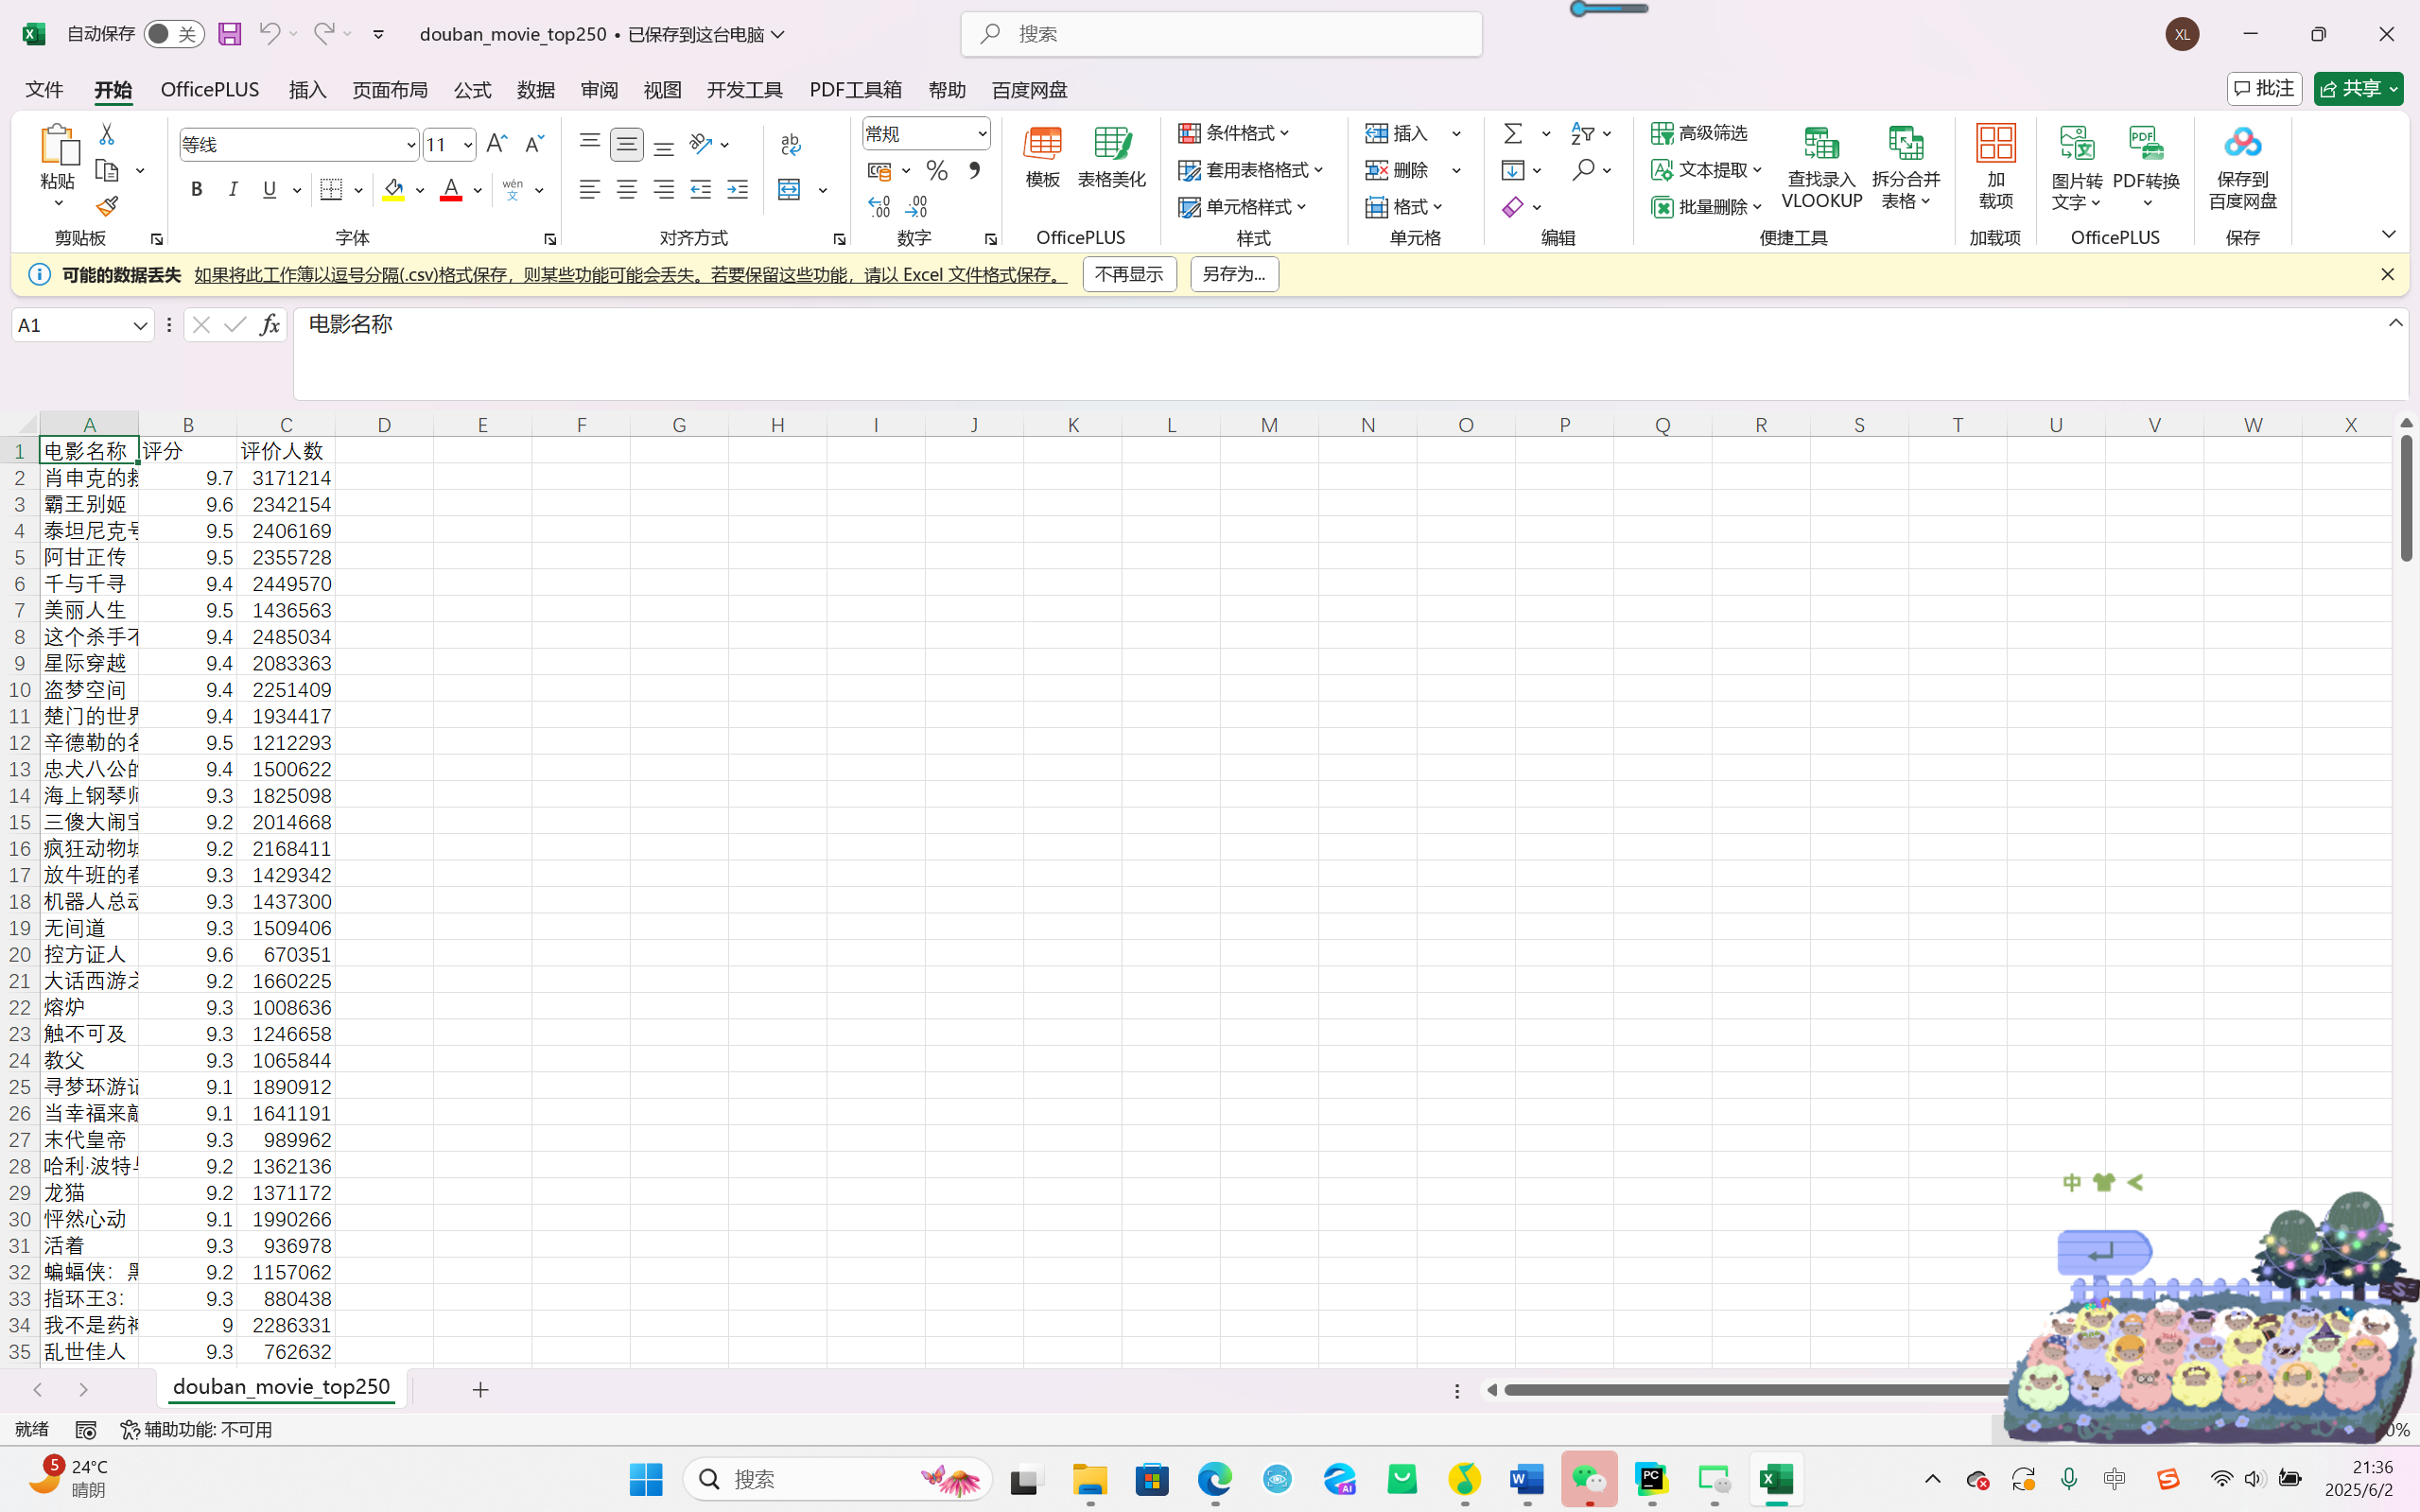Image resolution: width=2420 pixels, height=1512 pixels.
Task: Click the Insert Function fx icon
Action: (x=269, y=325)
